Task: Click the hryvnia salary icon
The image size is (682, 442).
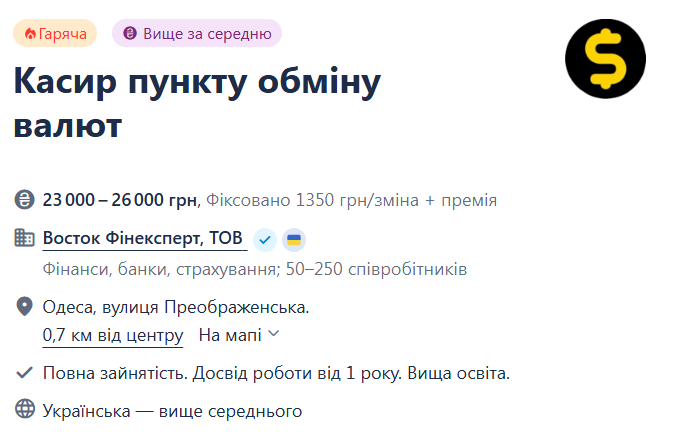Action: point(24,200)
